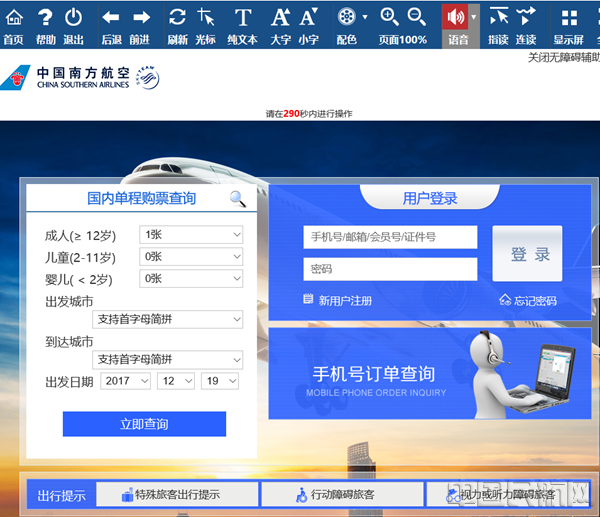This screenshot has height=517, width=600.
Task: Click the 出行提示 label
Action: (61, 496)
